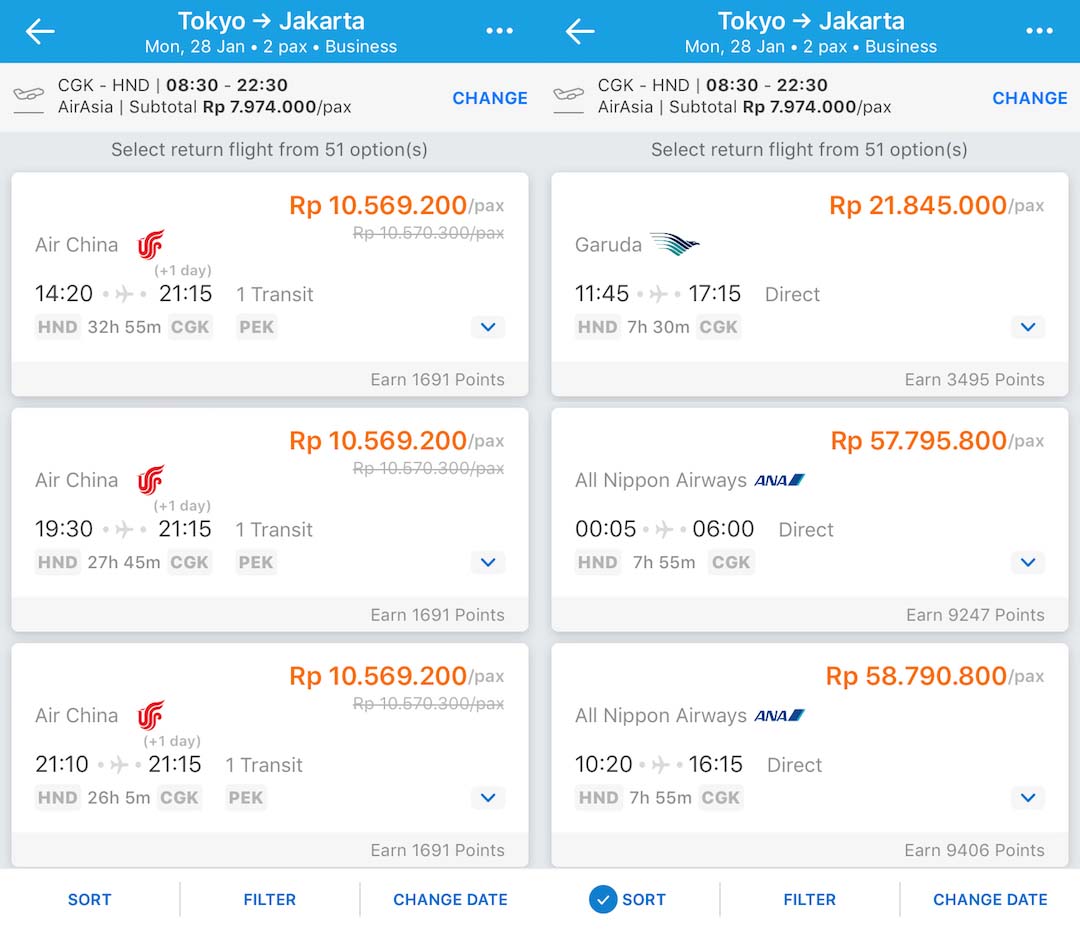Click the back arrow on the left panel

pos(40,31)
